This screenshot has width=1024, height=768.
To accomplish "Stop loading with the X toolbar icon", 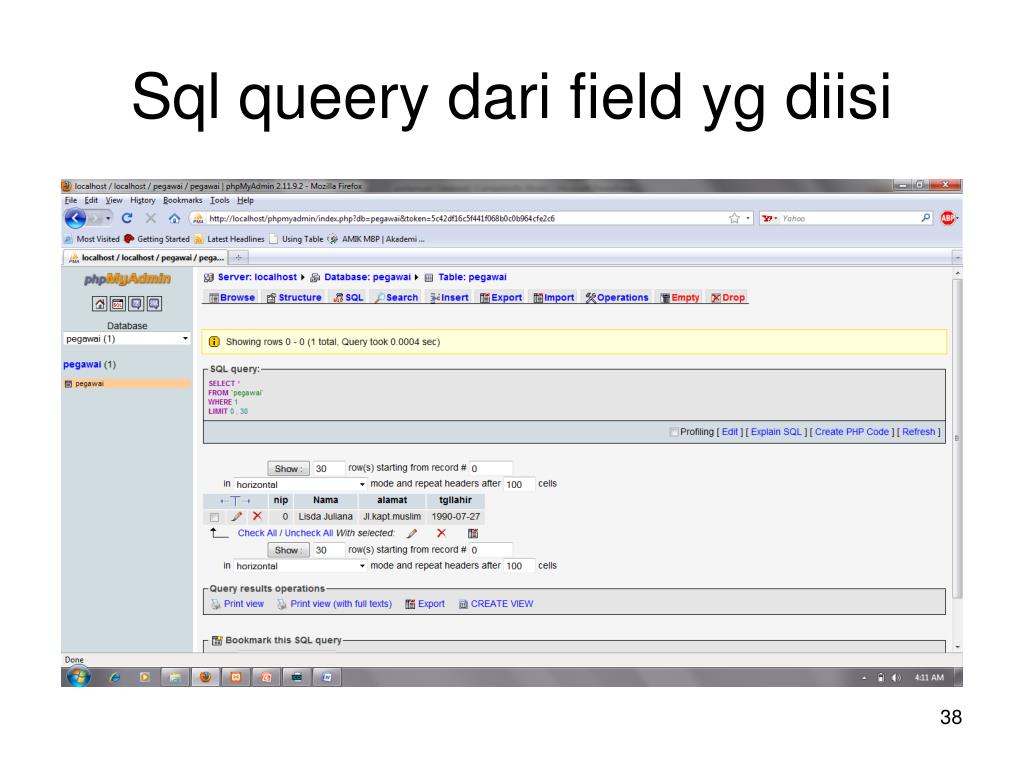I will coord(150,218).
